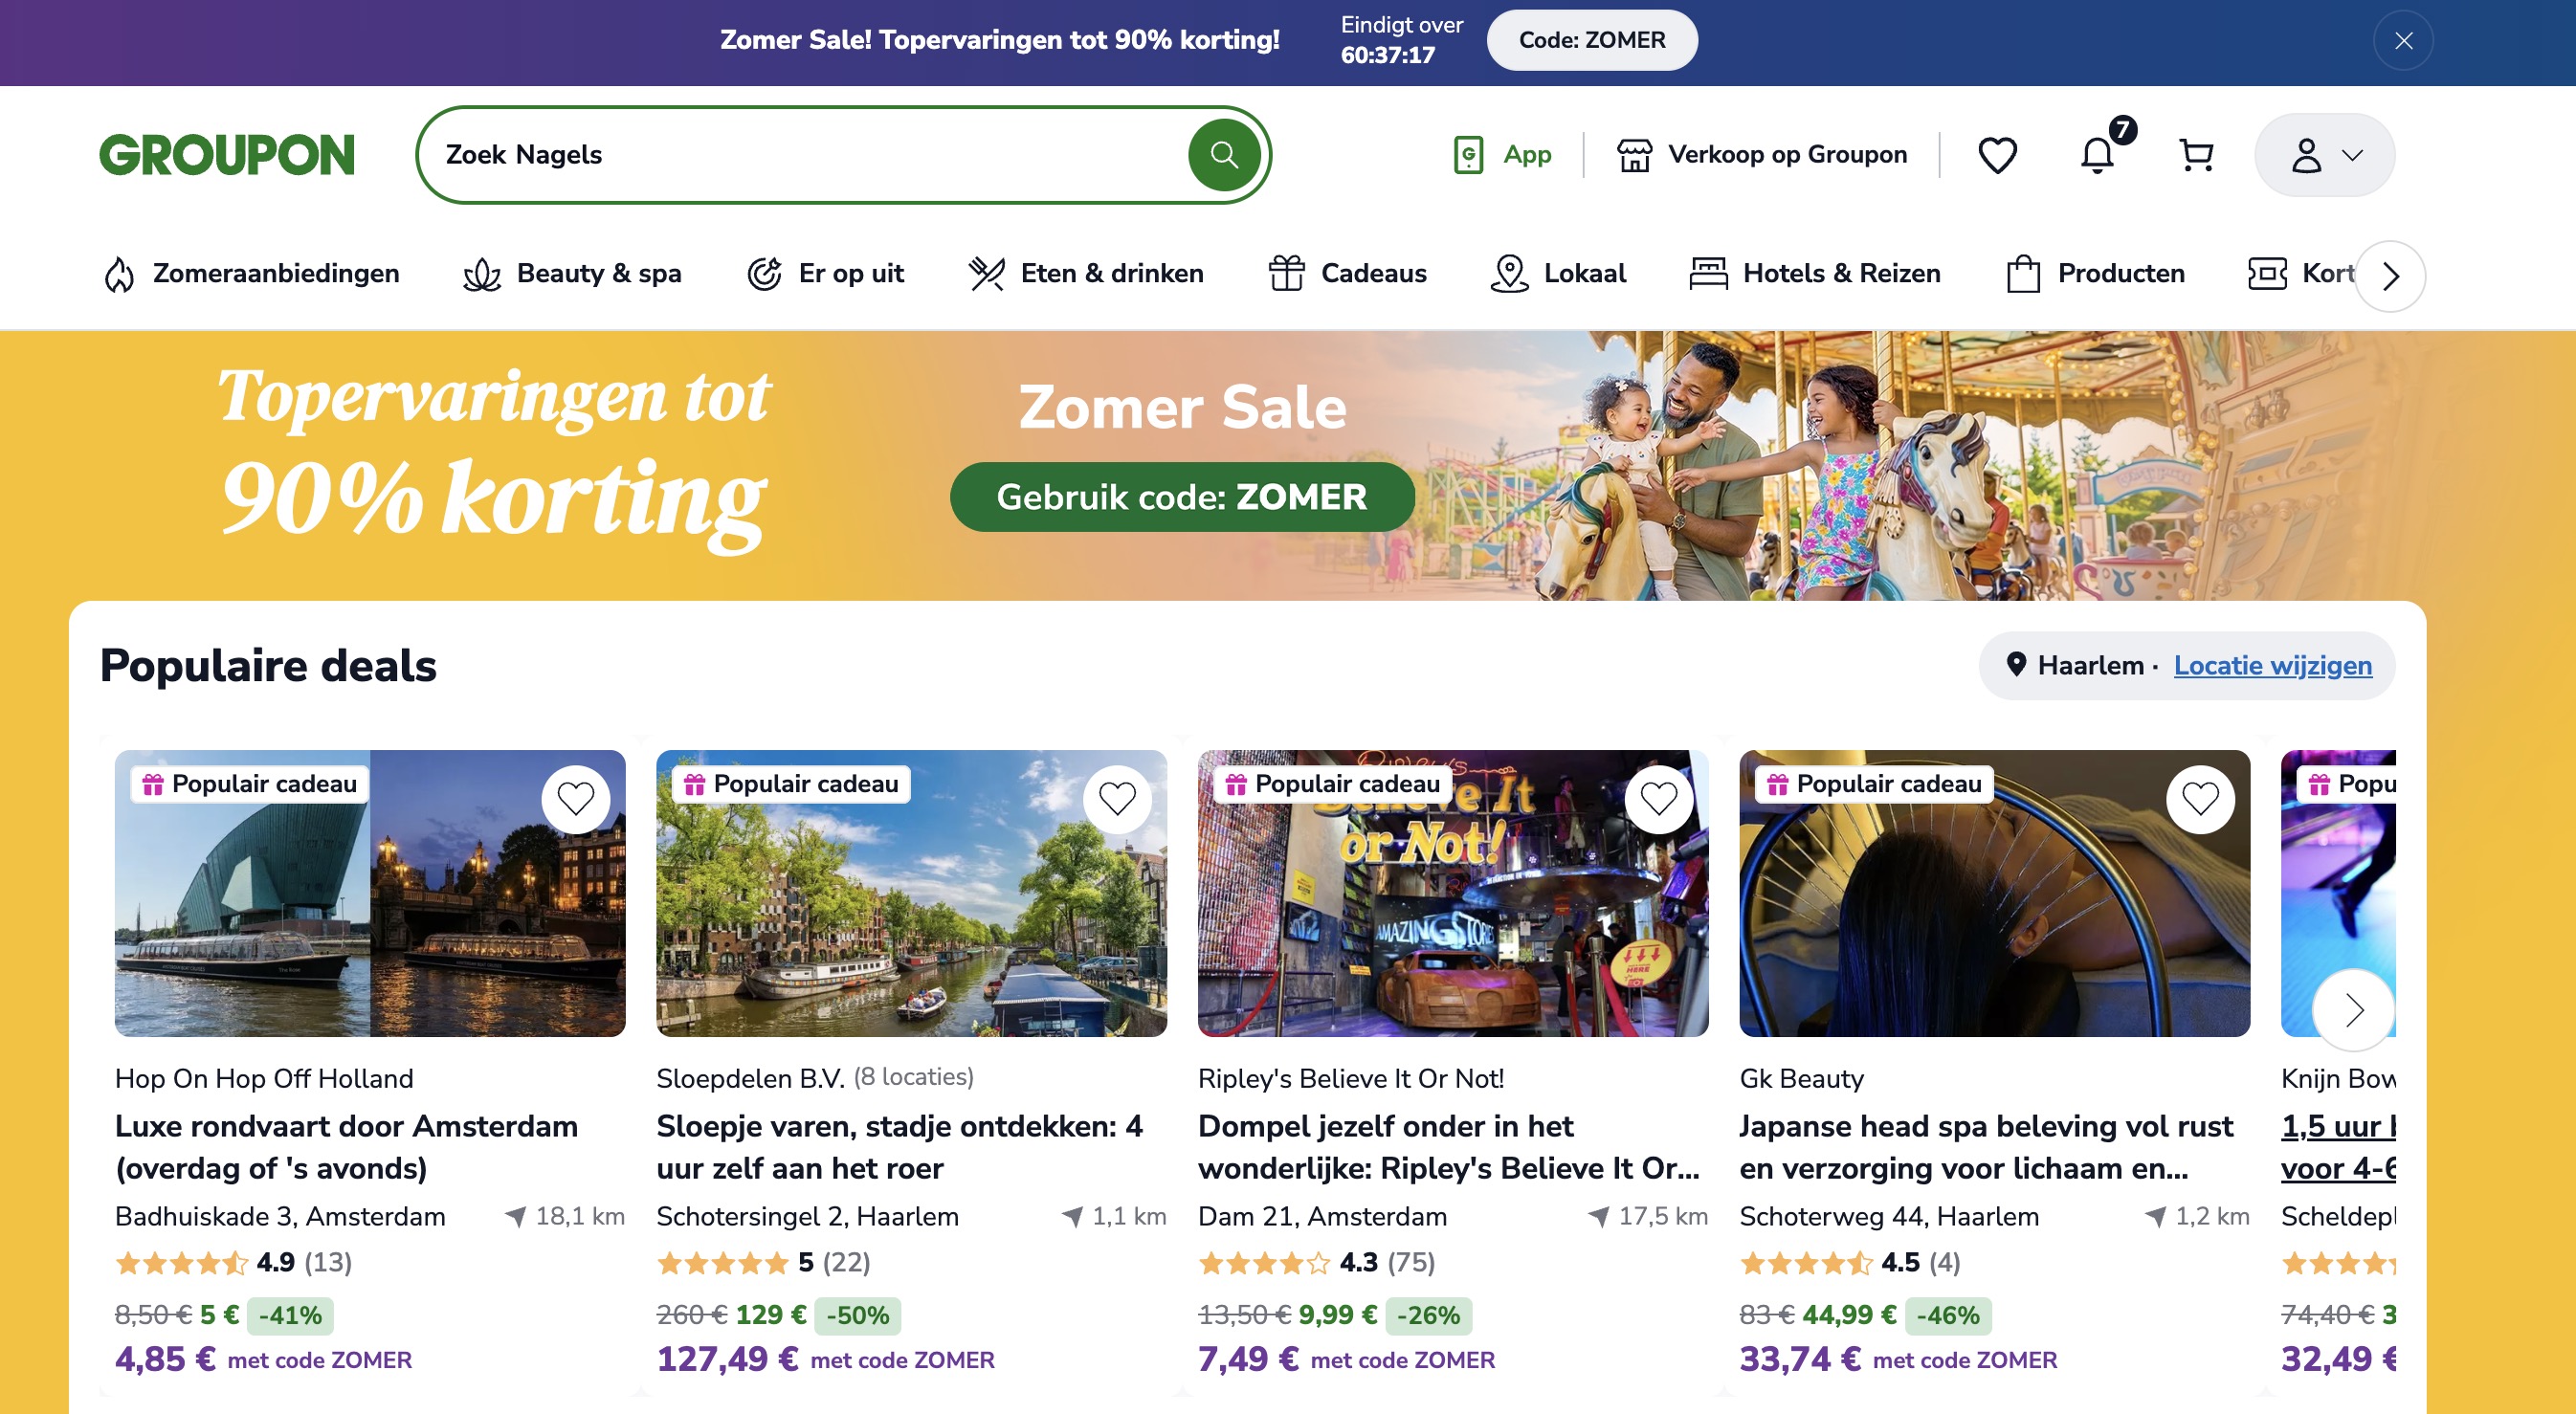Close the Zomer Sale top banner
This screenshot has width=2576, height=1414.
(2403, 40)
